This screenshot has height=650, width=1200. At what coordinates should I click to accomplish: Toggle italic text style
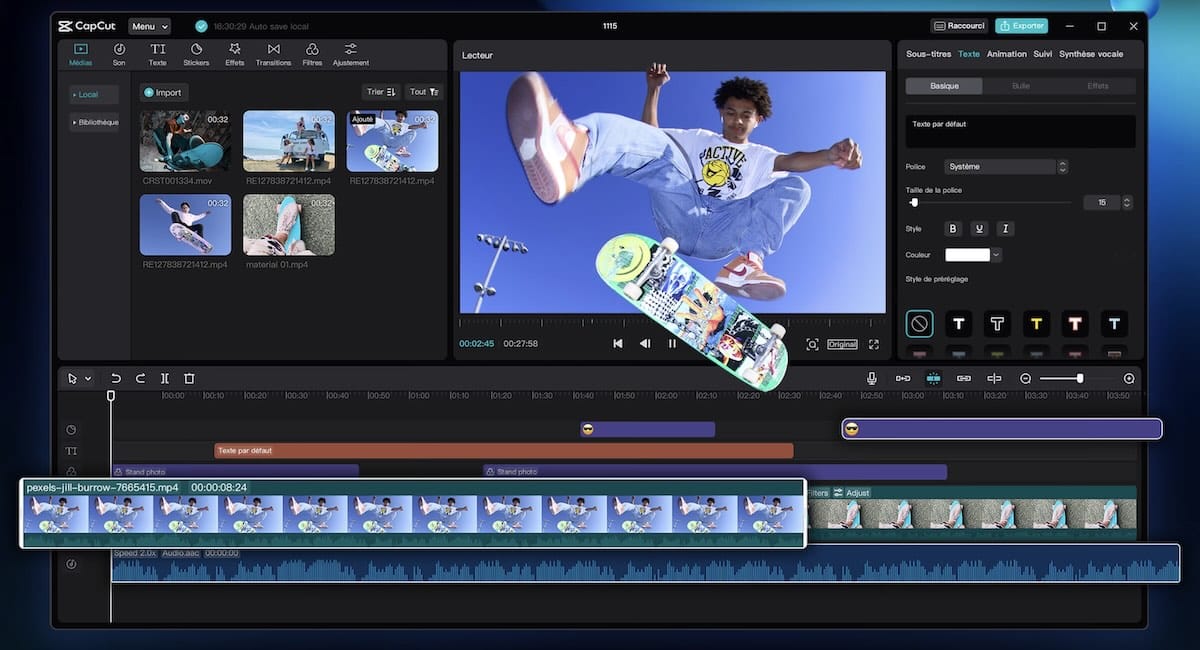[x=1006, y=229]
